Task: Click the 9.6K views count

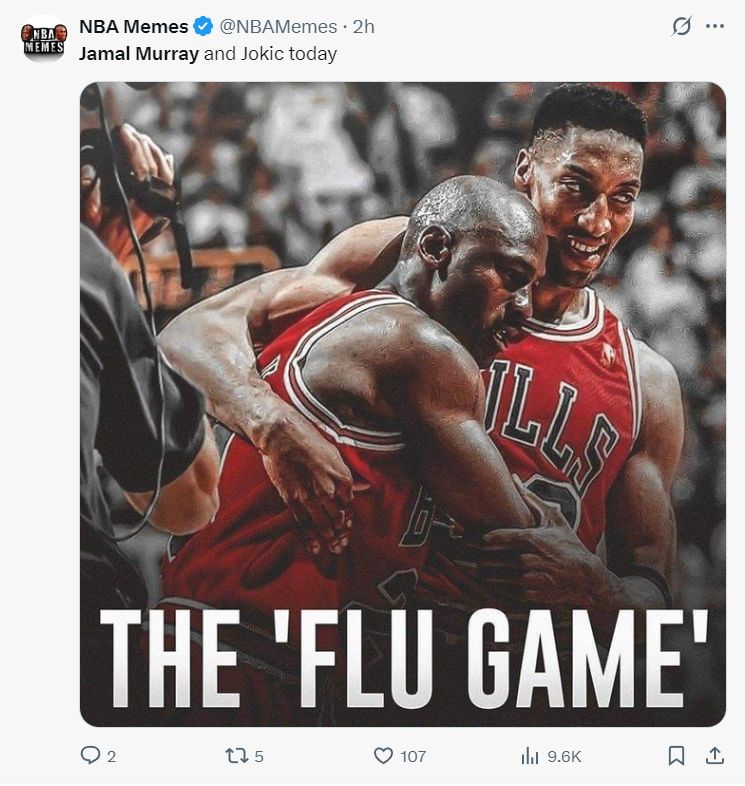Action: [564, 756]
